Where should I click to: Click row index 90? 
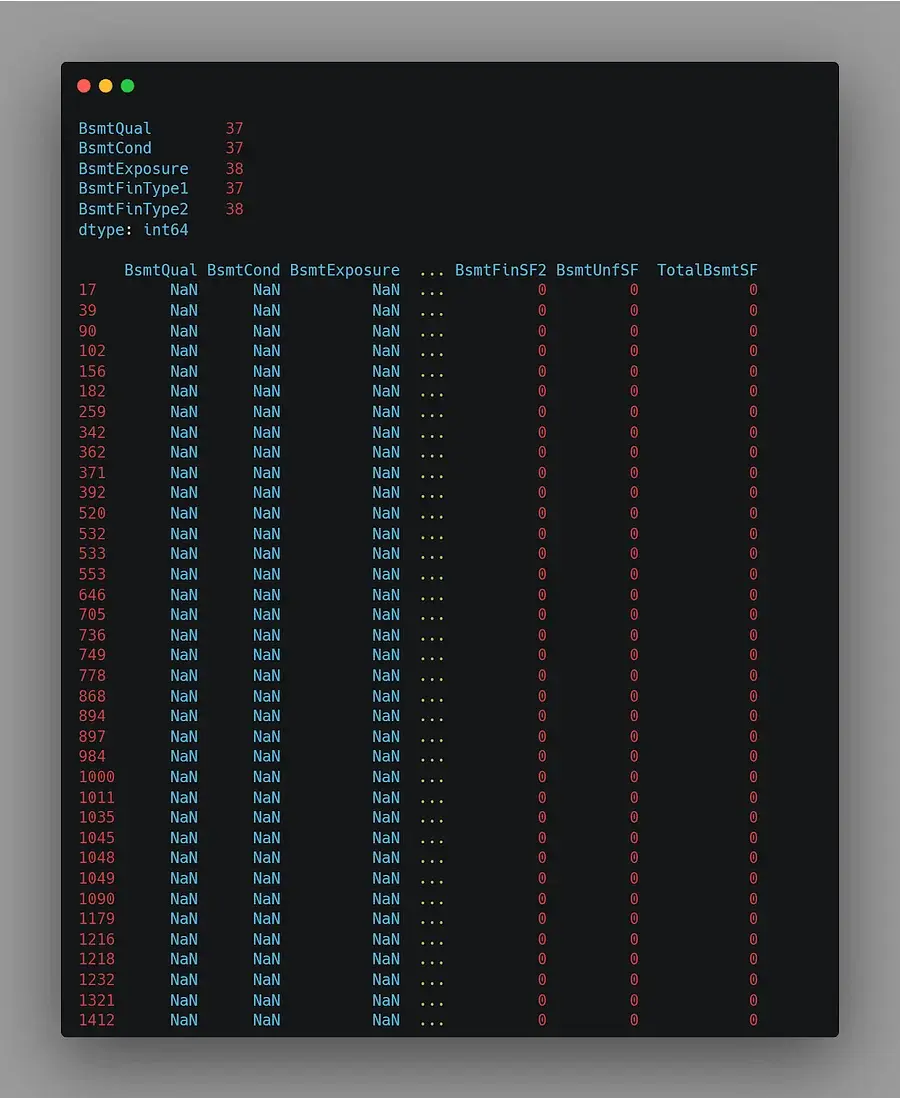[x=88, y=331]
